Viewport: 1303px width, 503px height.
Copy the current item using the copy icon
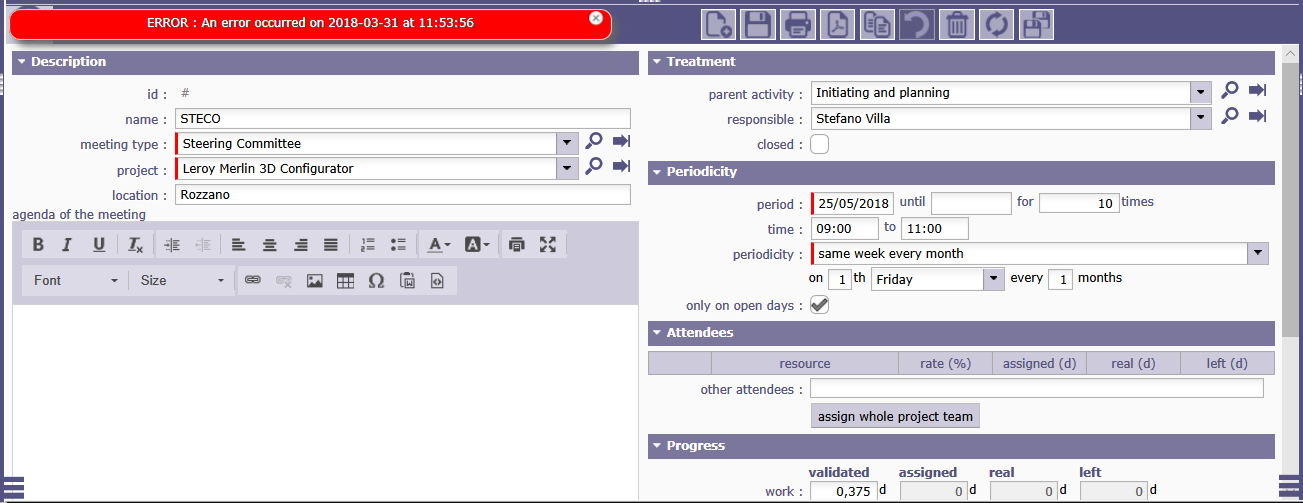[x=877, y=24]
